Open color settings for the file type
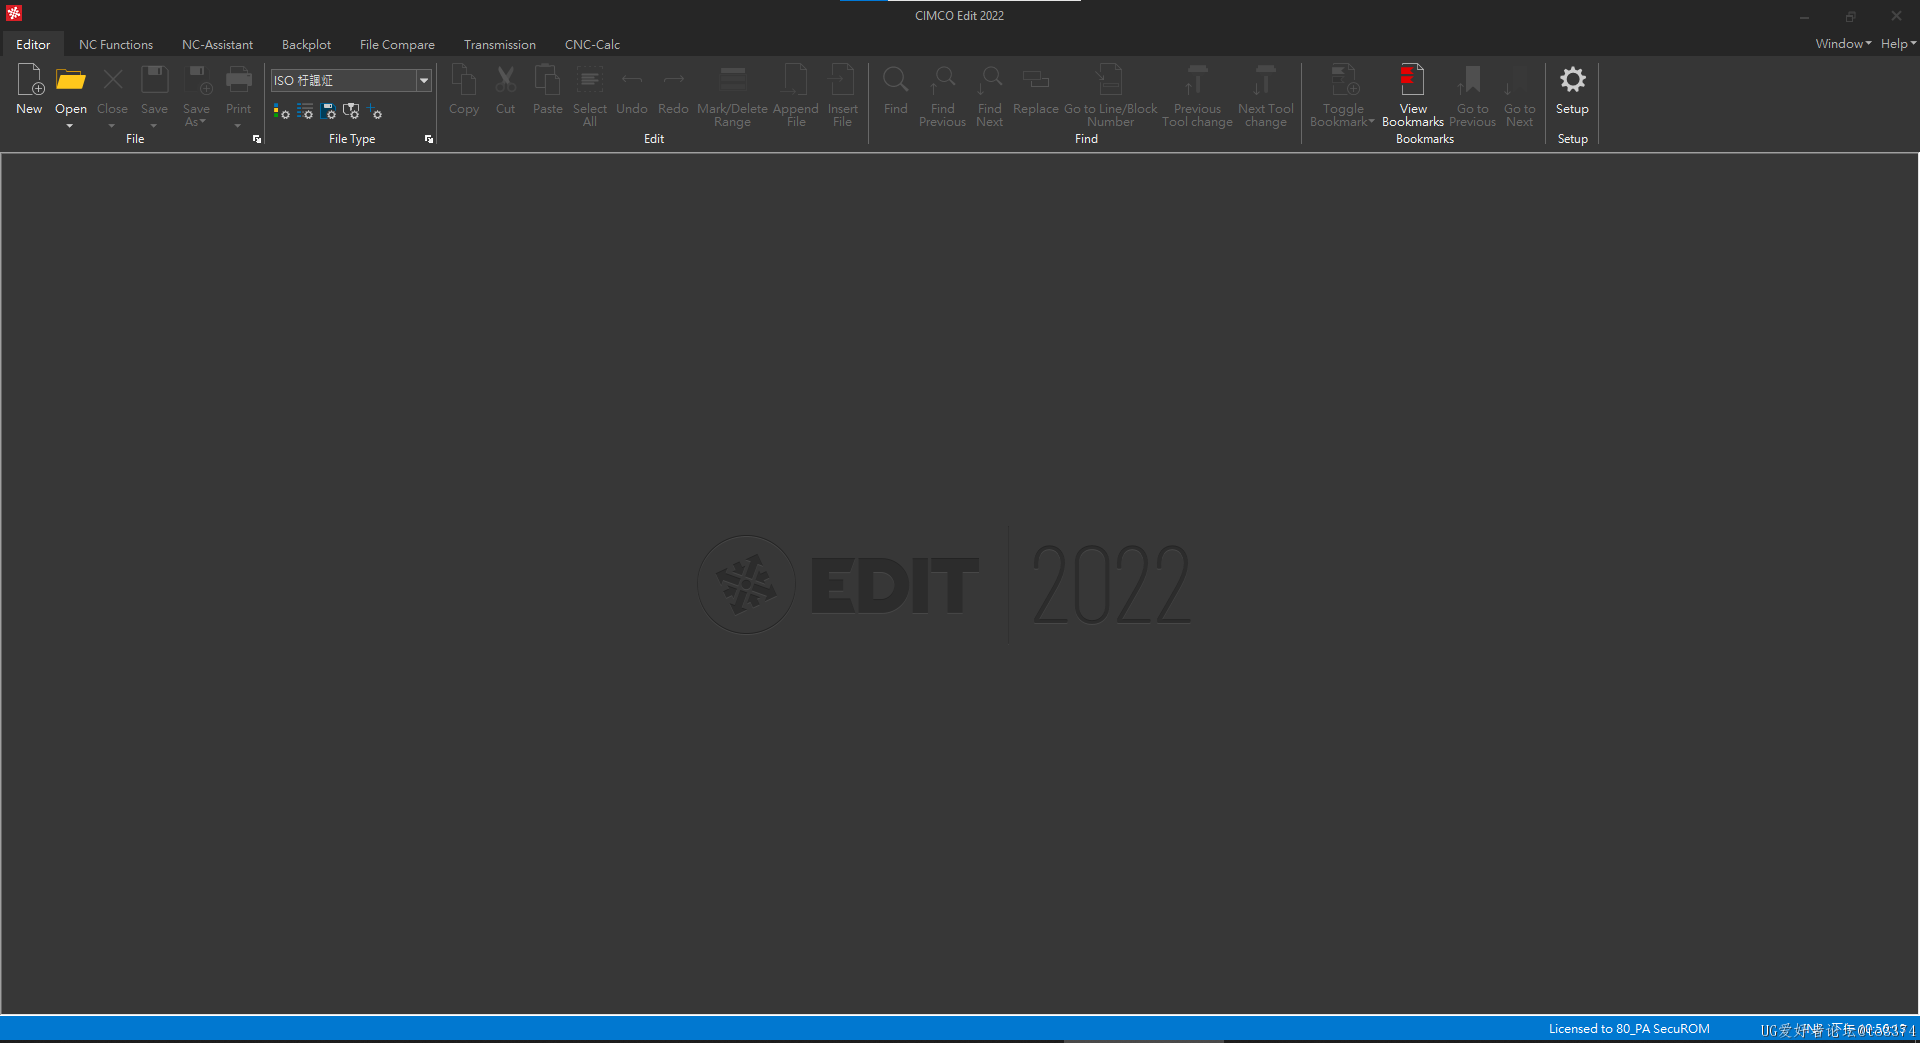 point(282,111)
